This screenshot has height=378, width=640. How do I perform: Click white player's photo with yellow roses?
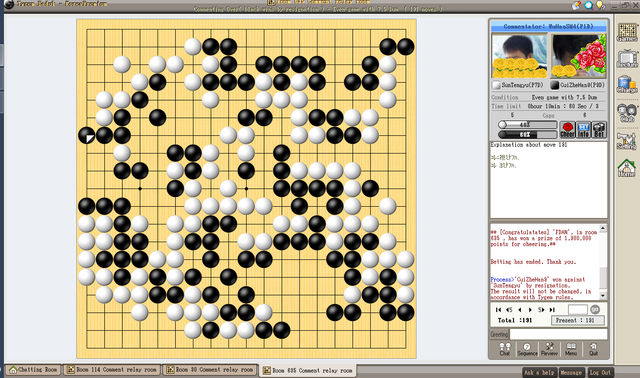click(519, 56)
